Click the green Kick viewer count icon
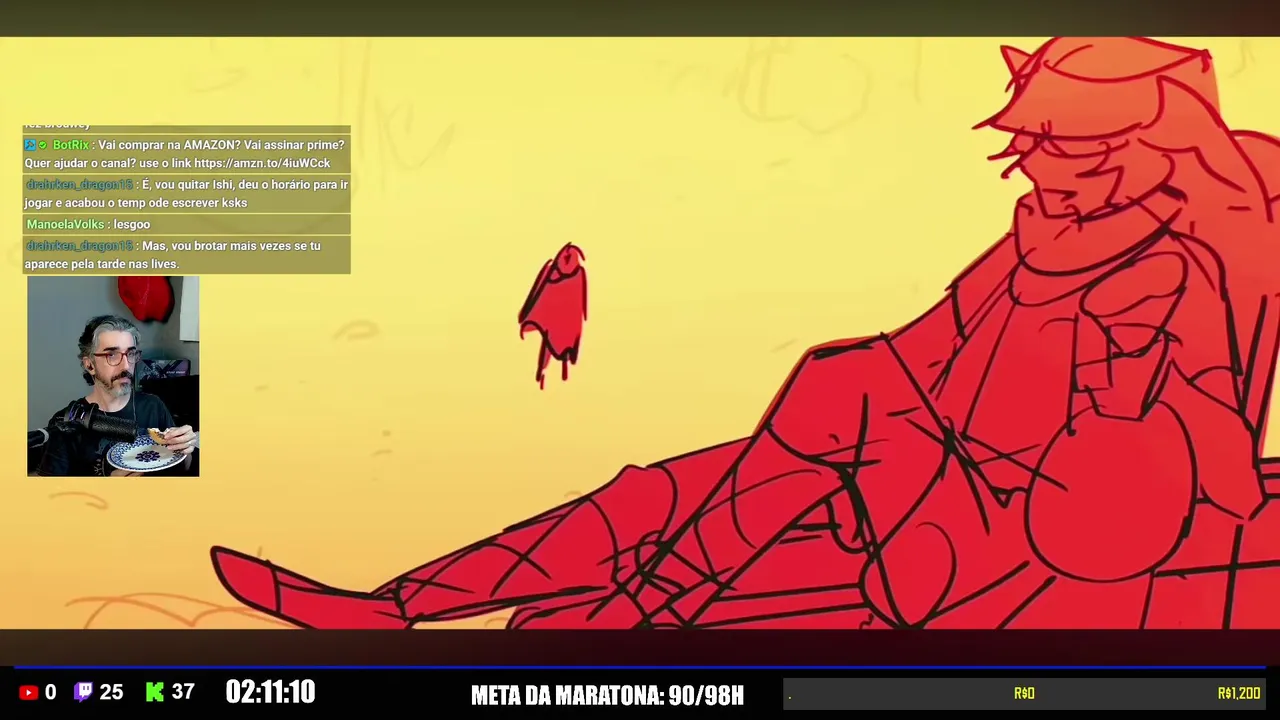This screenshot has width=1280, height=720. tap(154, 692)
